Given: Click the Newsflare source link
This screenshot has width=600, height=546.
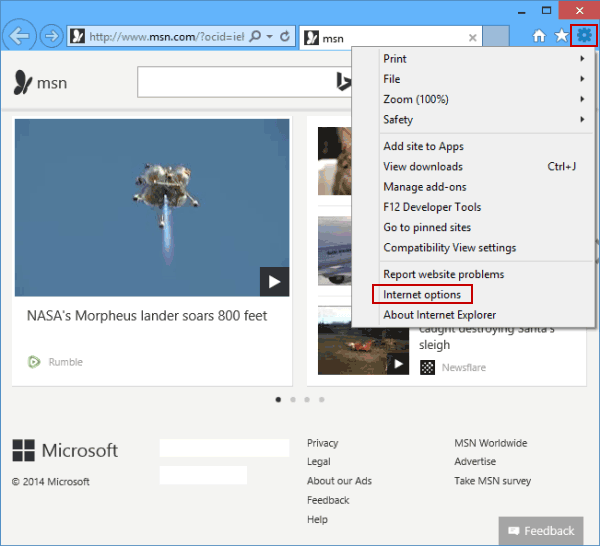Looking at the screenshot, I should [x=464, y=367].
